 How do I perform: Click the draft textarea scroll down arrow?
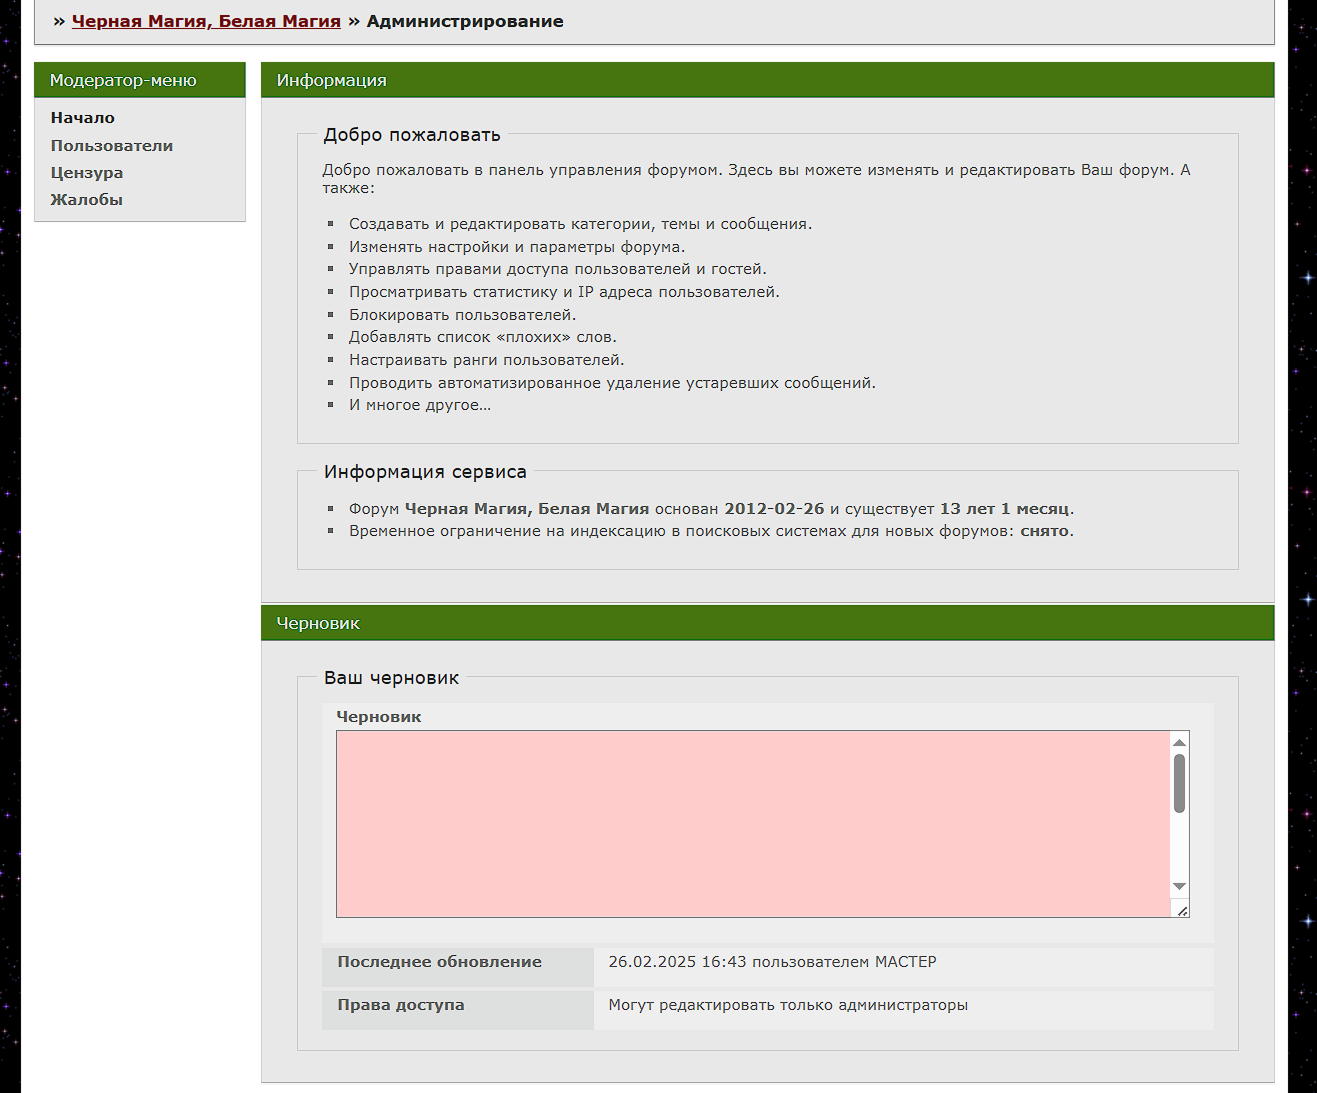tap(1179, 887)
